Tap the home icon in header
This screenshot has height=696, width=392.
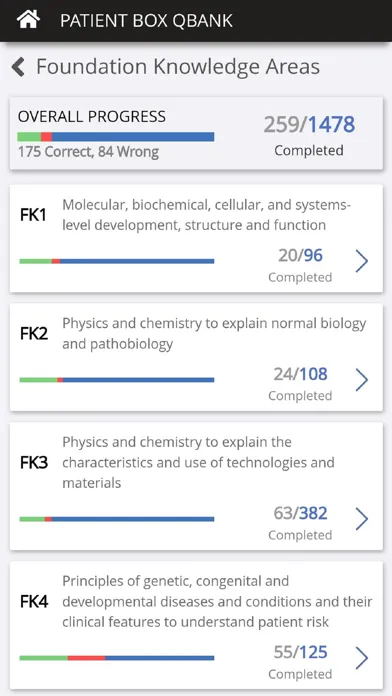(28, 20)
